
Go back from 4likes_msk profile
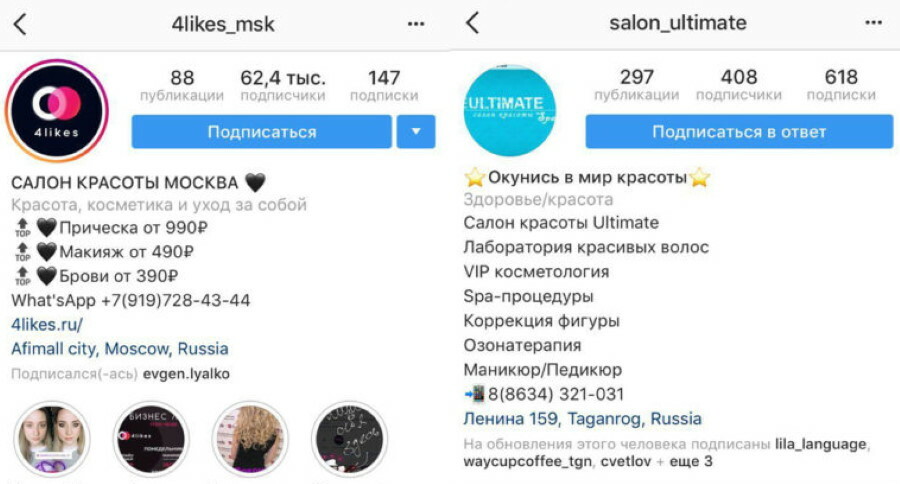[x=20, y=25]
